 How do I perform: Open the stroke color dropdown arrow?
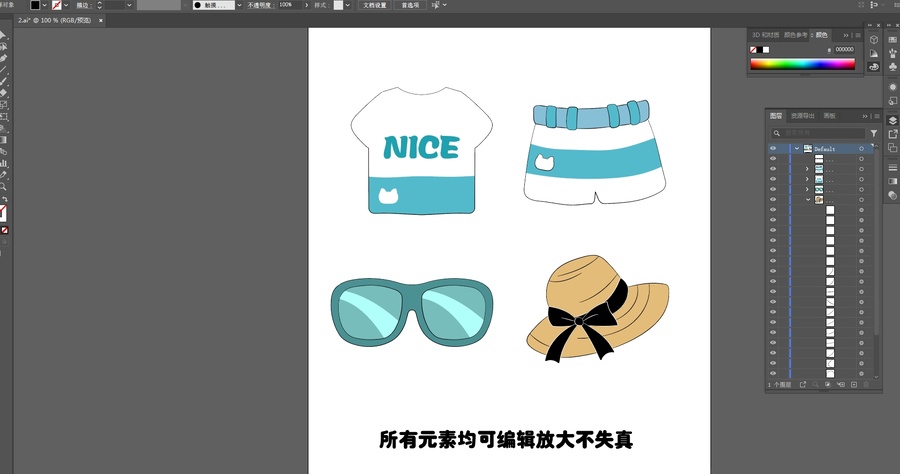(66, 5)
